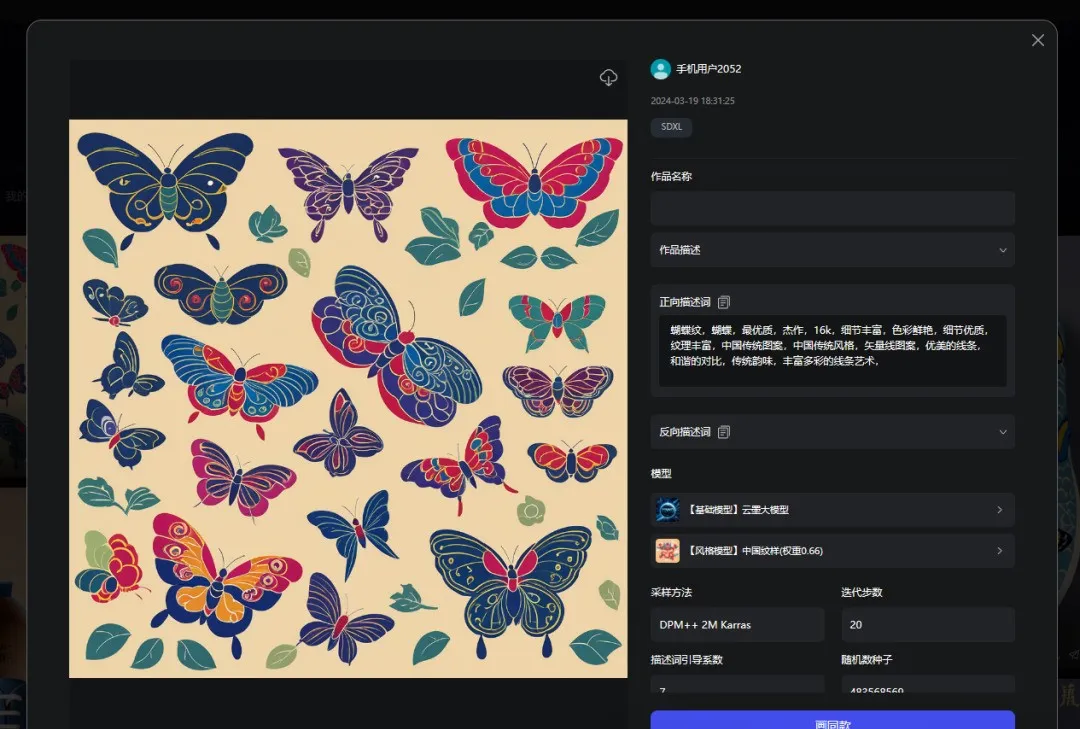Click the 采样方法 DPM++ 2M Karras field
Image resolution: width=1080 pixels, height=729 pixels.
[x=737, y=625]
